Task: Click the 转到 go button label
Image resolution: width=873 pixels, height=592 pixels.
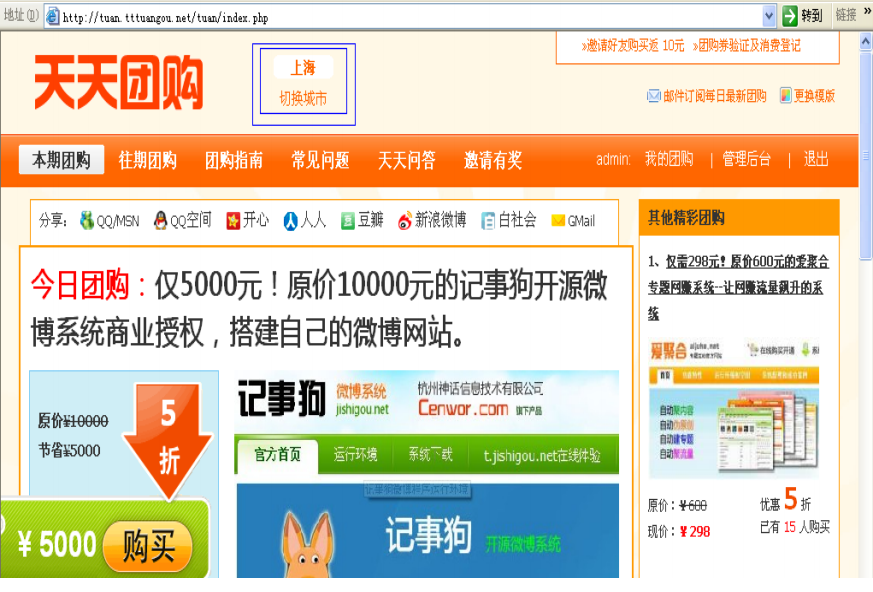Action: [812, 16]
